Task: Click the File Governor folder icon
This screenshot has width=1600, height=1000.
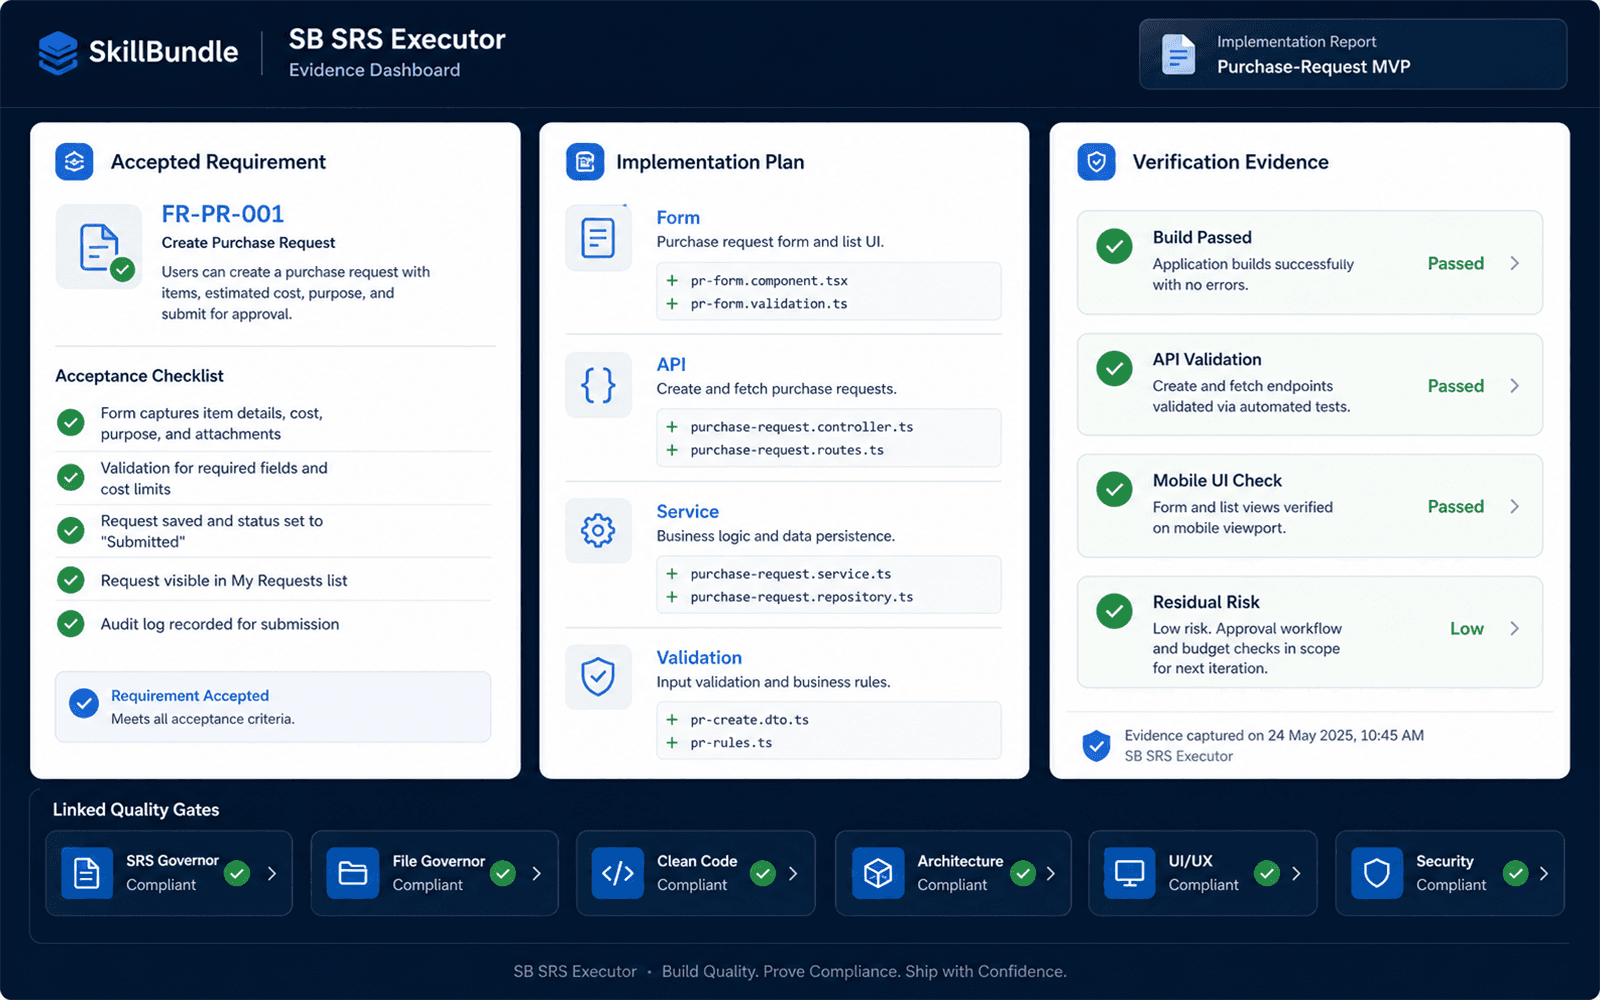Action: click(353, 873)
